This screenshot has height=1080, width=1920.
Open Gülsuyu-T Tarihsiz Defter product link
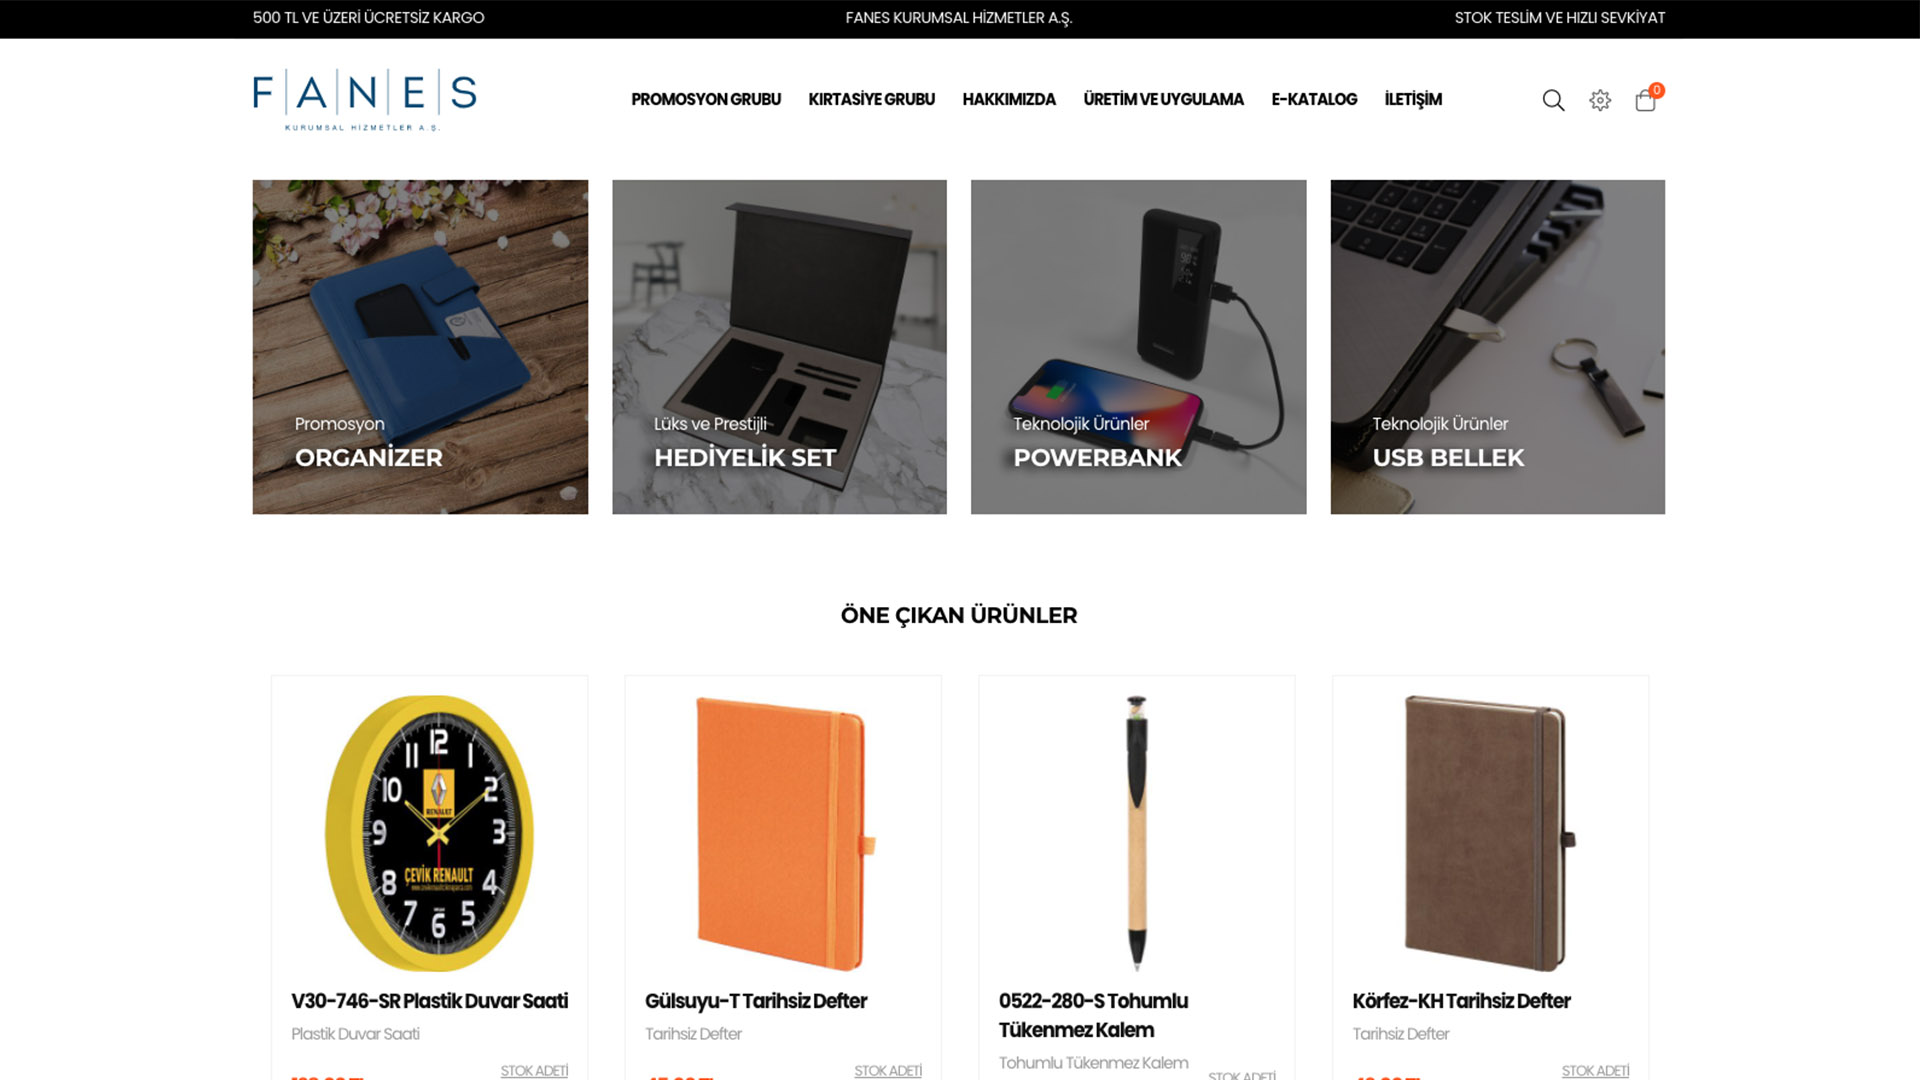pyautogui.click(x=756, y=1001)
